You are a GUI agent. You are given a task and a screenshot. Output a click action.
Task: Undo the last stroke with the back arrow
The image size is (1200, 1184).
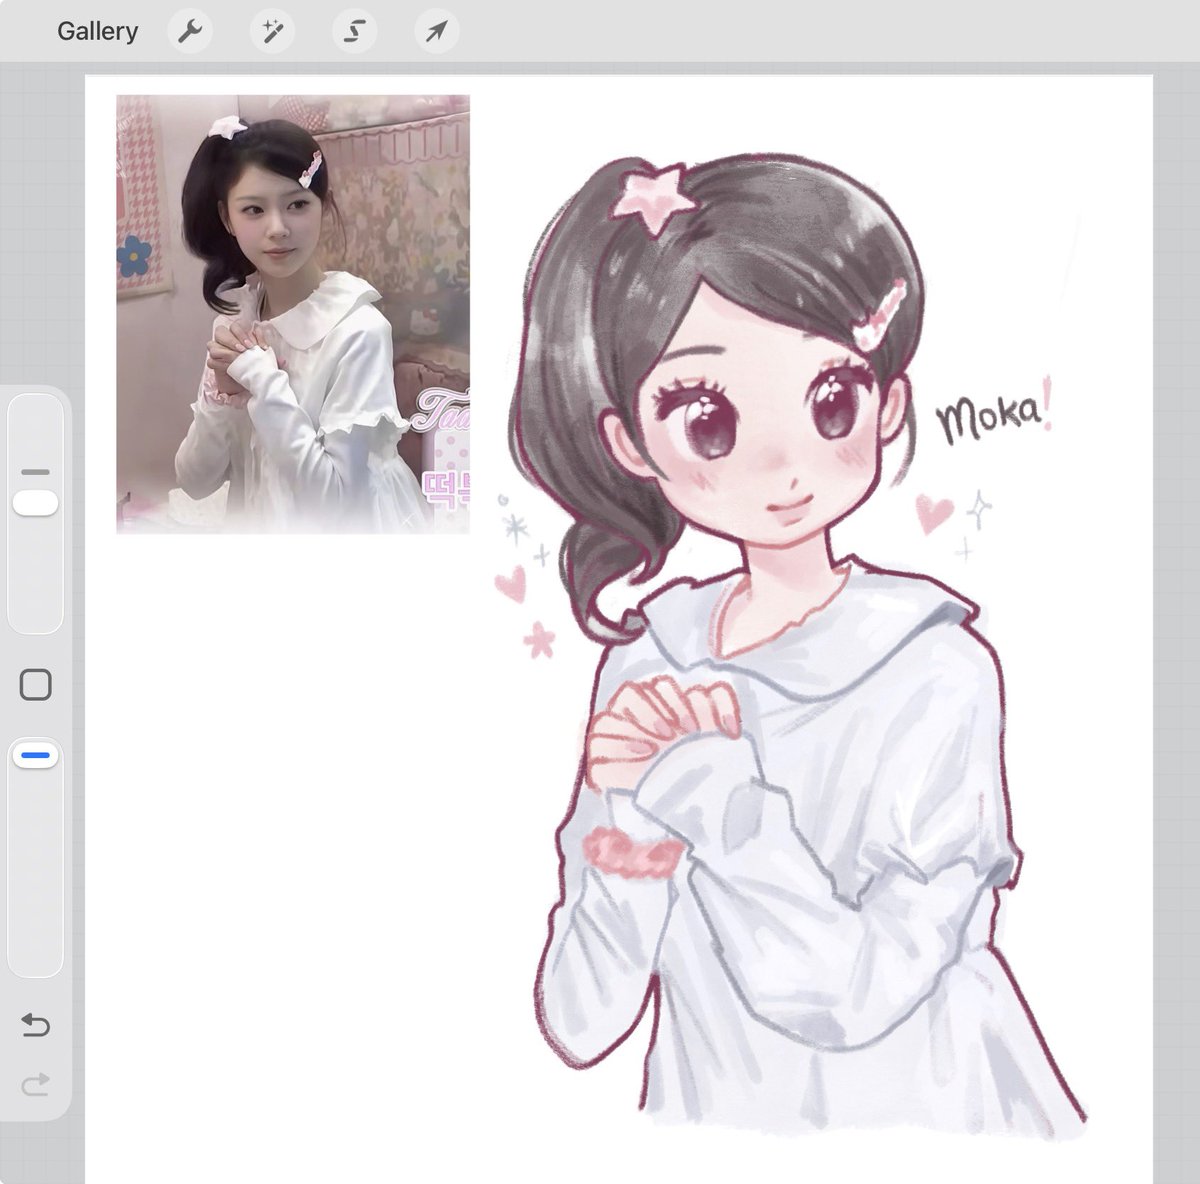tap(36, 1025)
